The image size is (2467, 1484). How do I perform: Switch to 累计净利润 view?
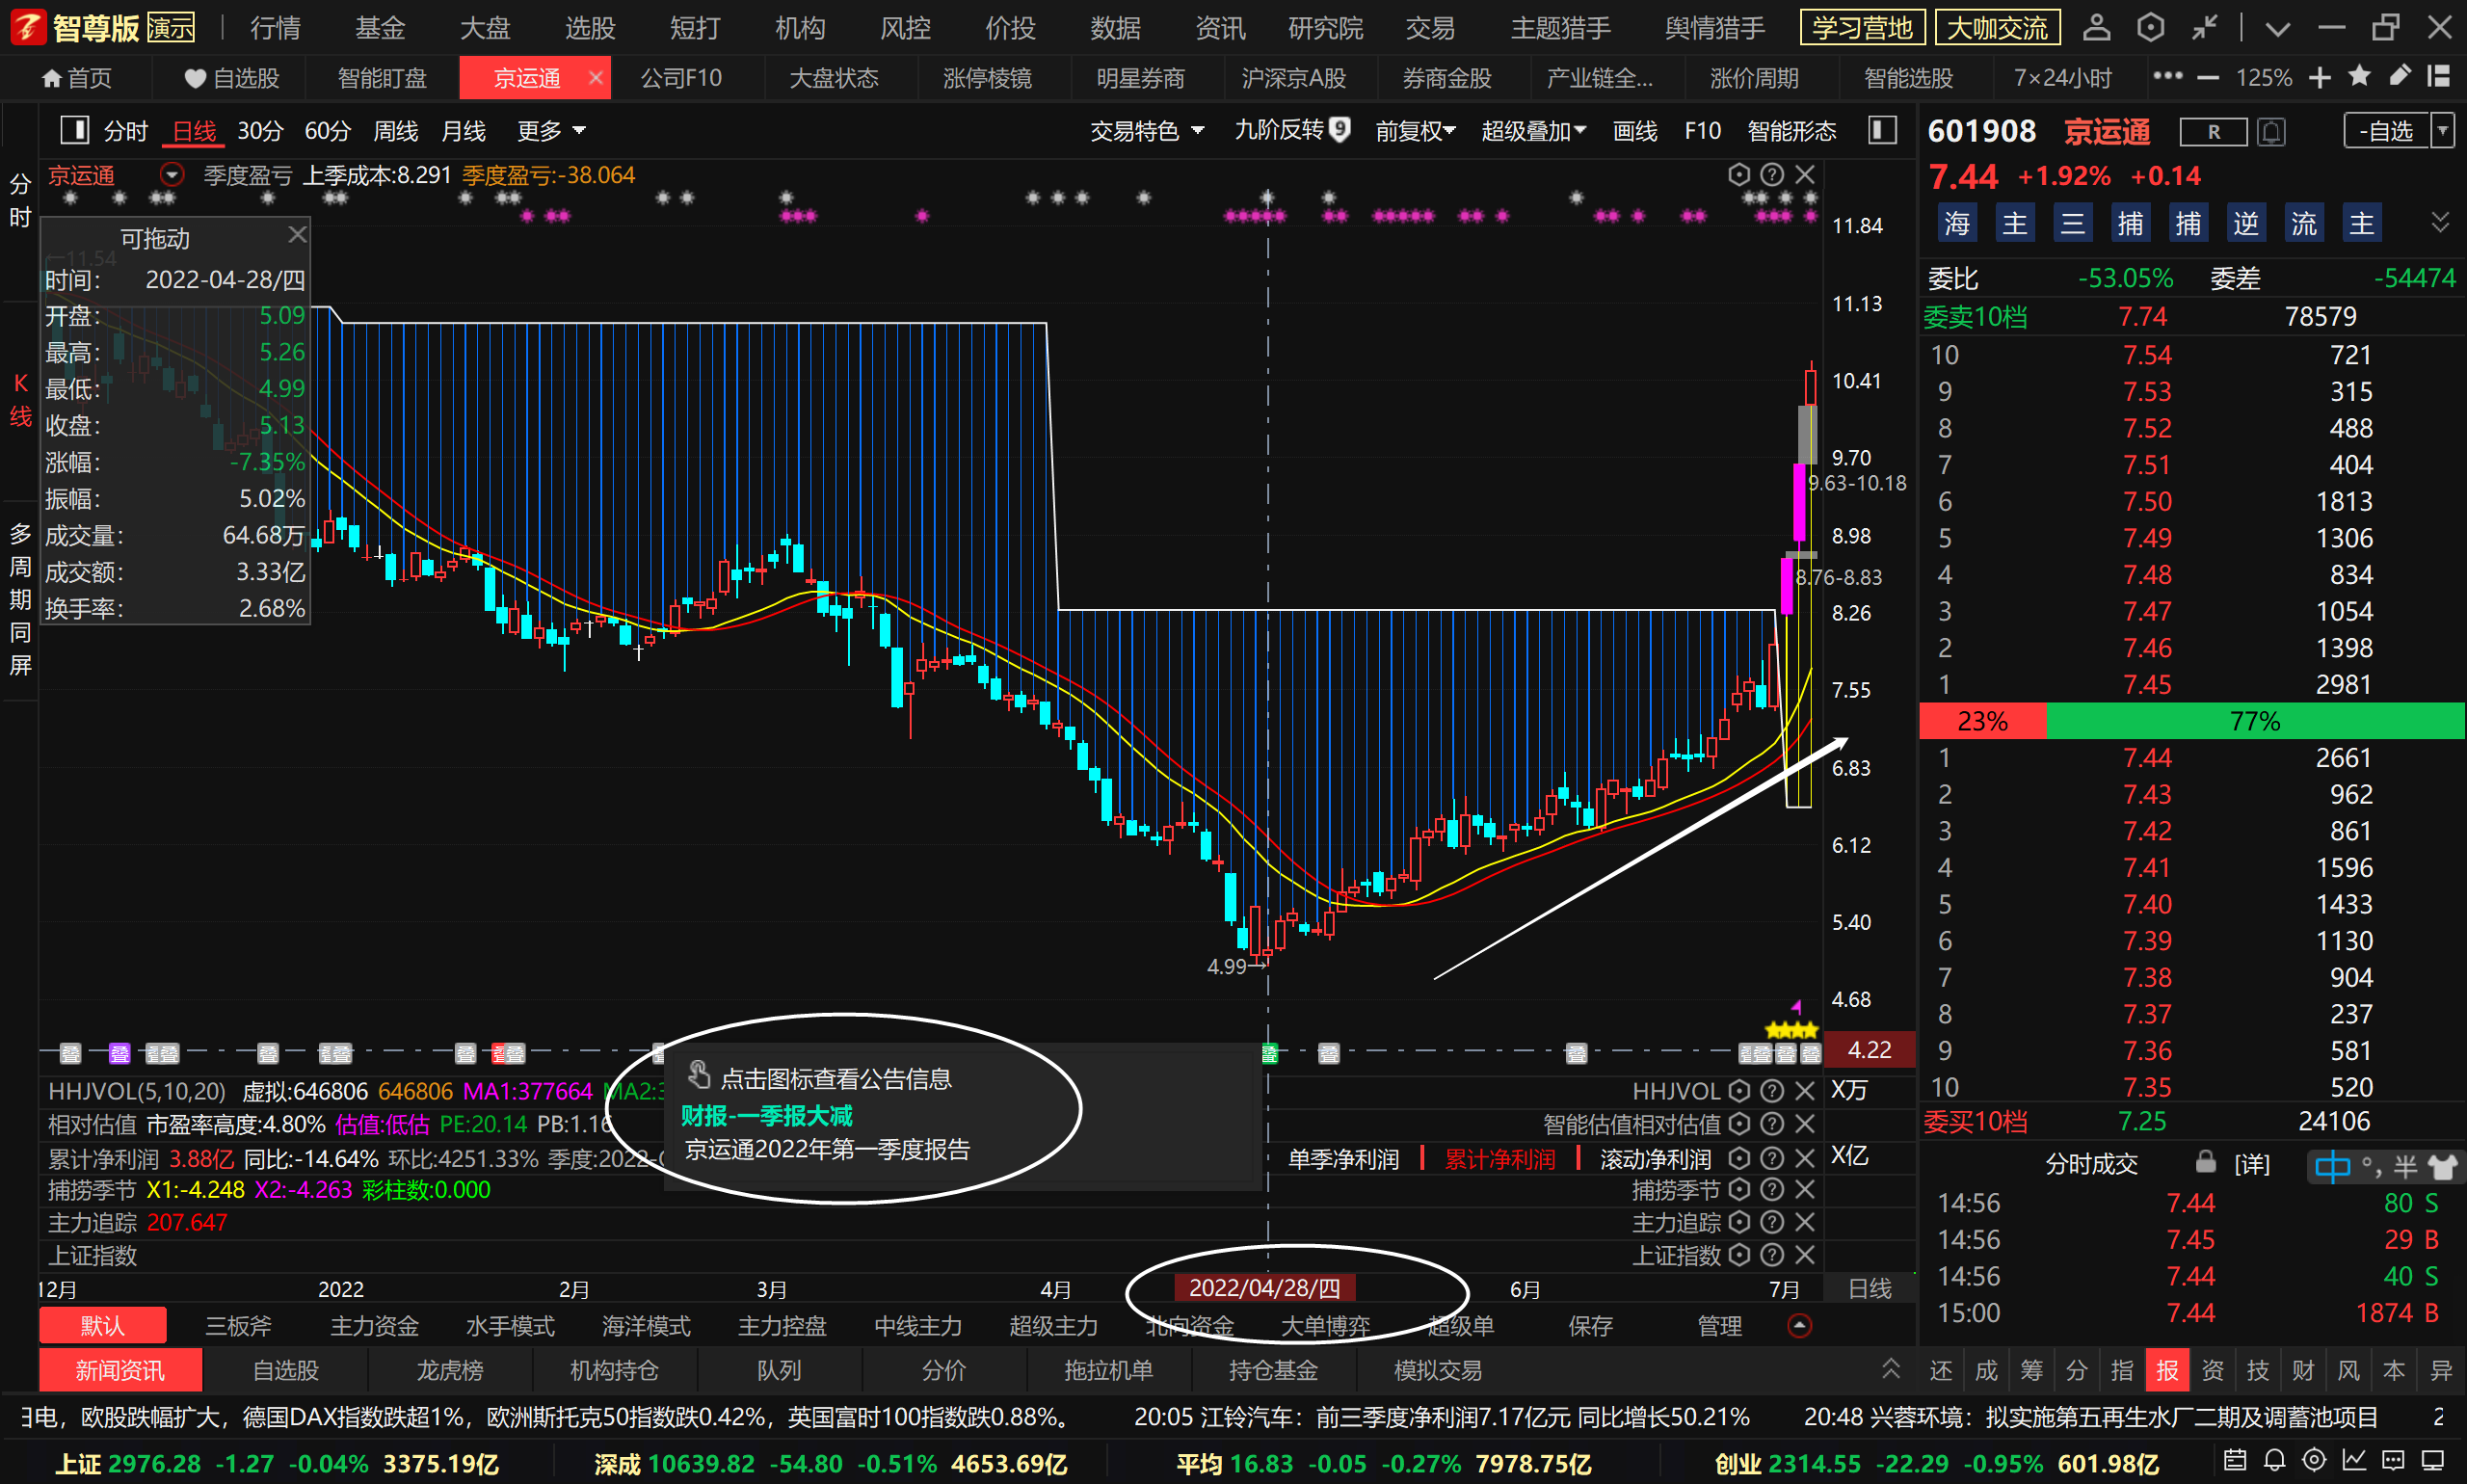1499,1159
